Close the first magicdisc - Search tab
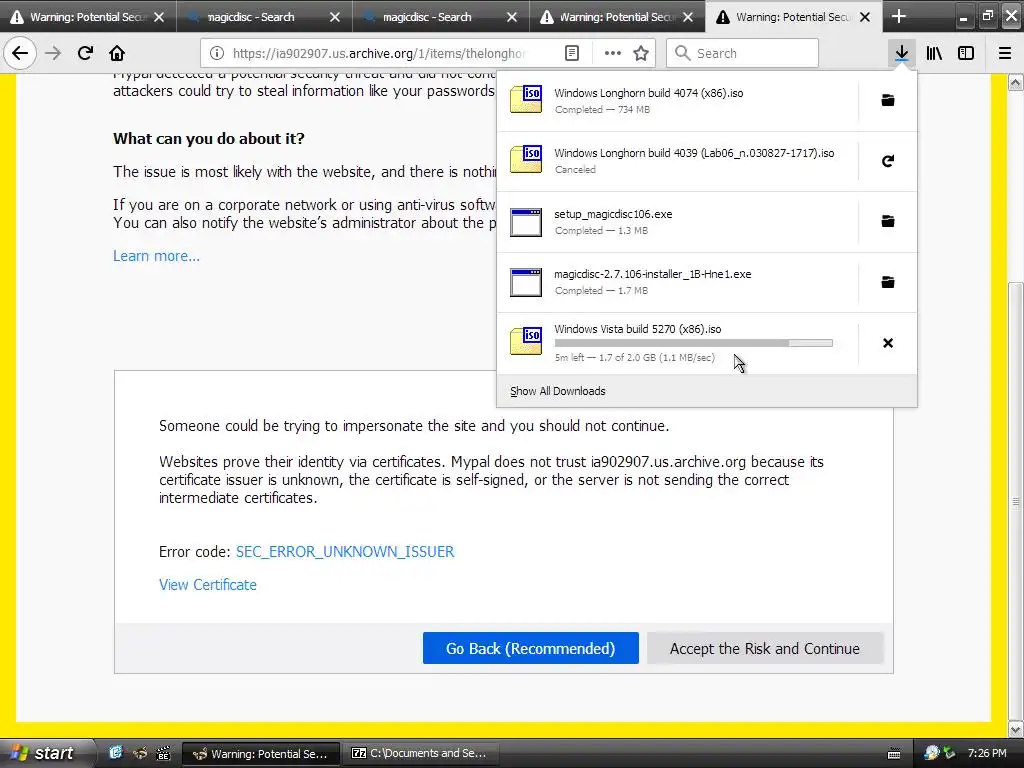Screen dimensions: 1024x768 point(335,17)
